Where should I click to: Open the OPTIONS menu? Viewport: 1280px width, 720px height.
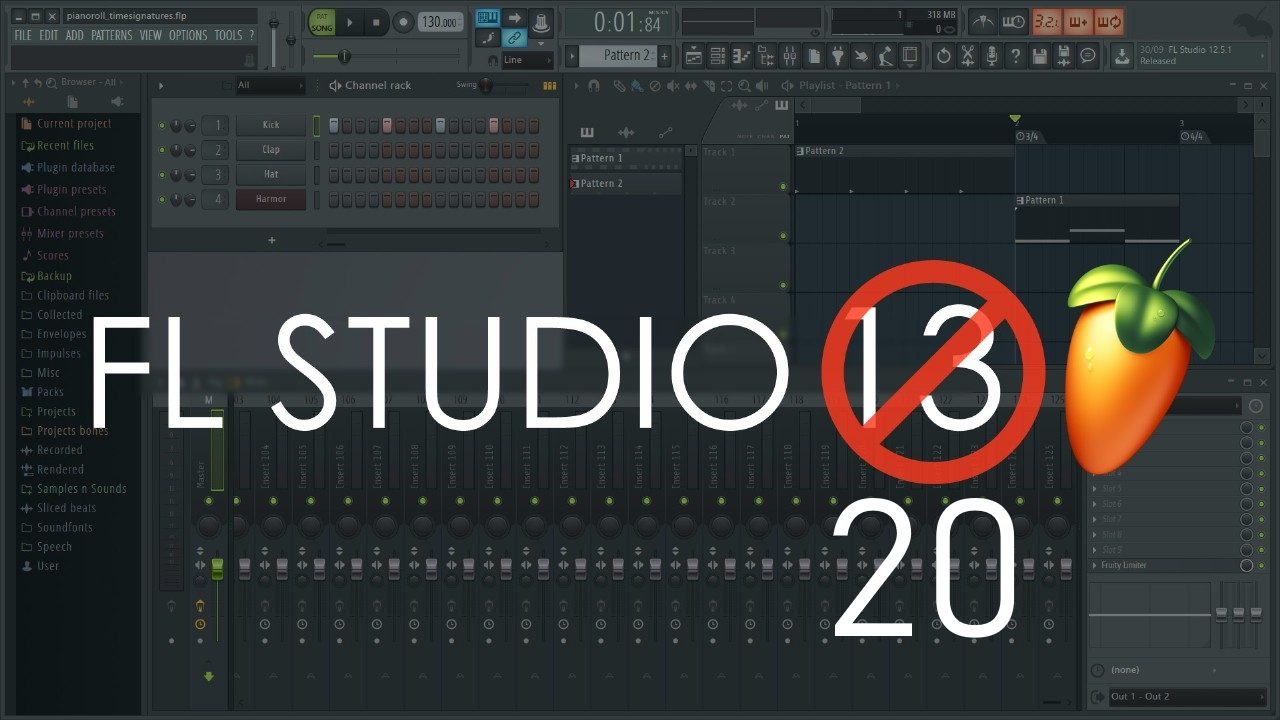click(187, 35)
